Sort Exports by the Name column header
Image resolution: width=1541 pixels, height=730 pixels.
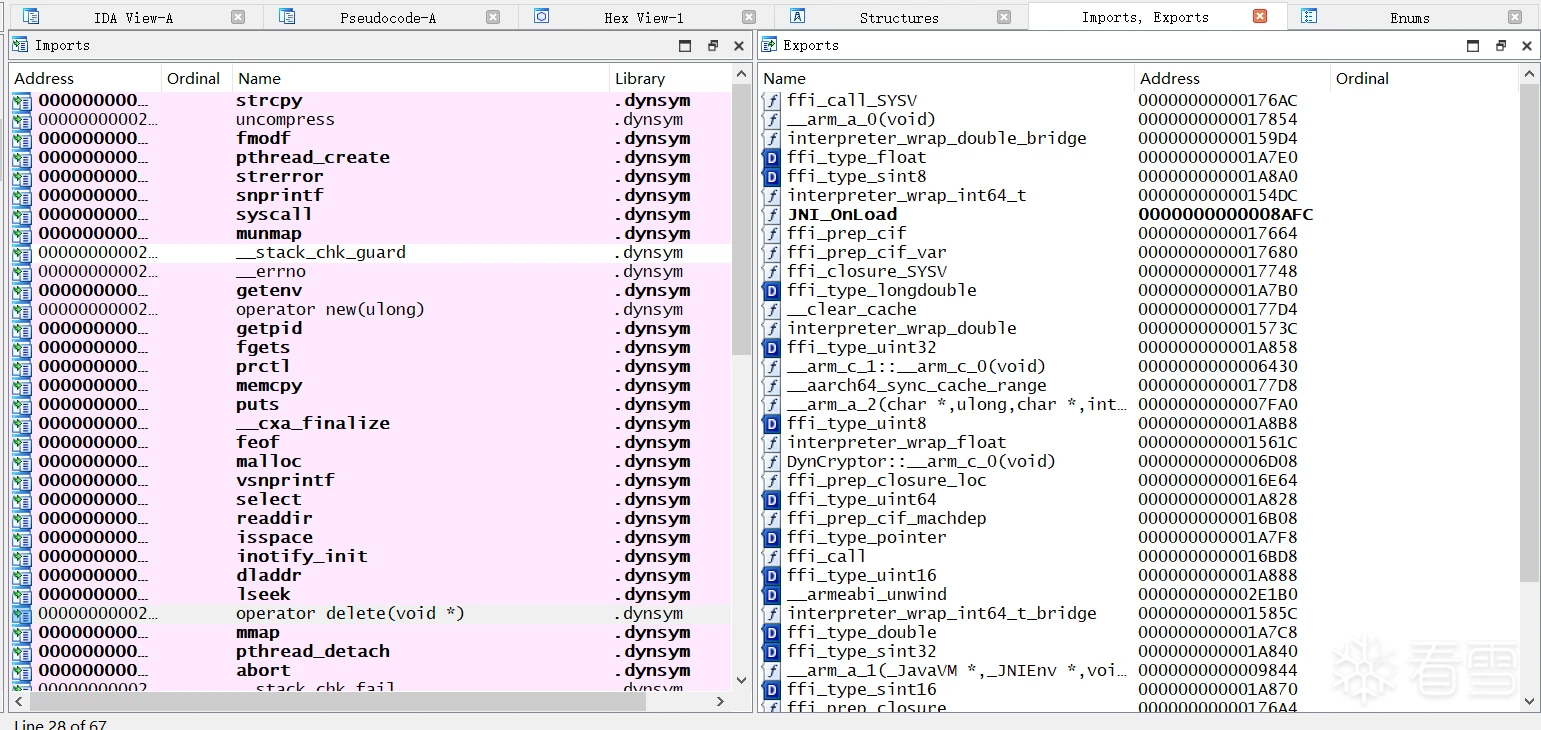click(x=946, y=78)
